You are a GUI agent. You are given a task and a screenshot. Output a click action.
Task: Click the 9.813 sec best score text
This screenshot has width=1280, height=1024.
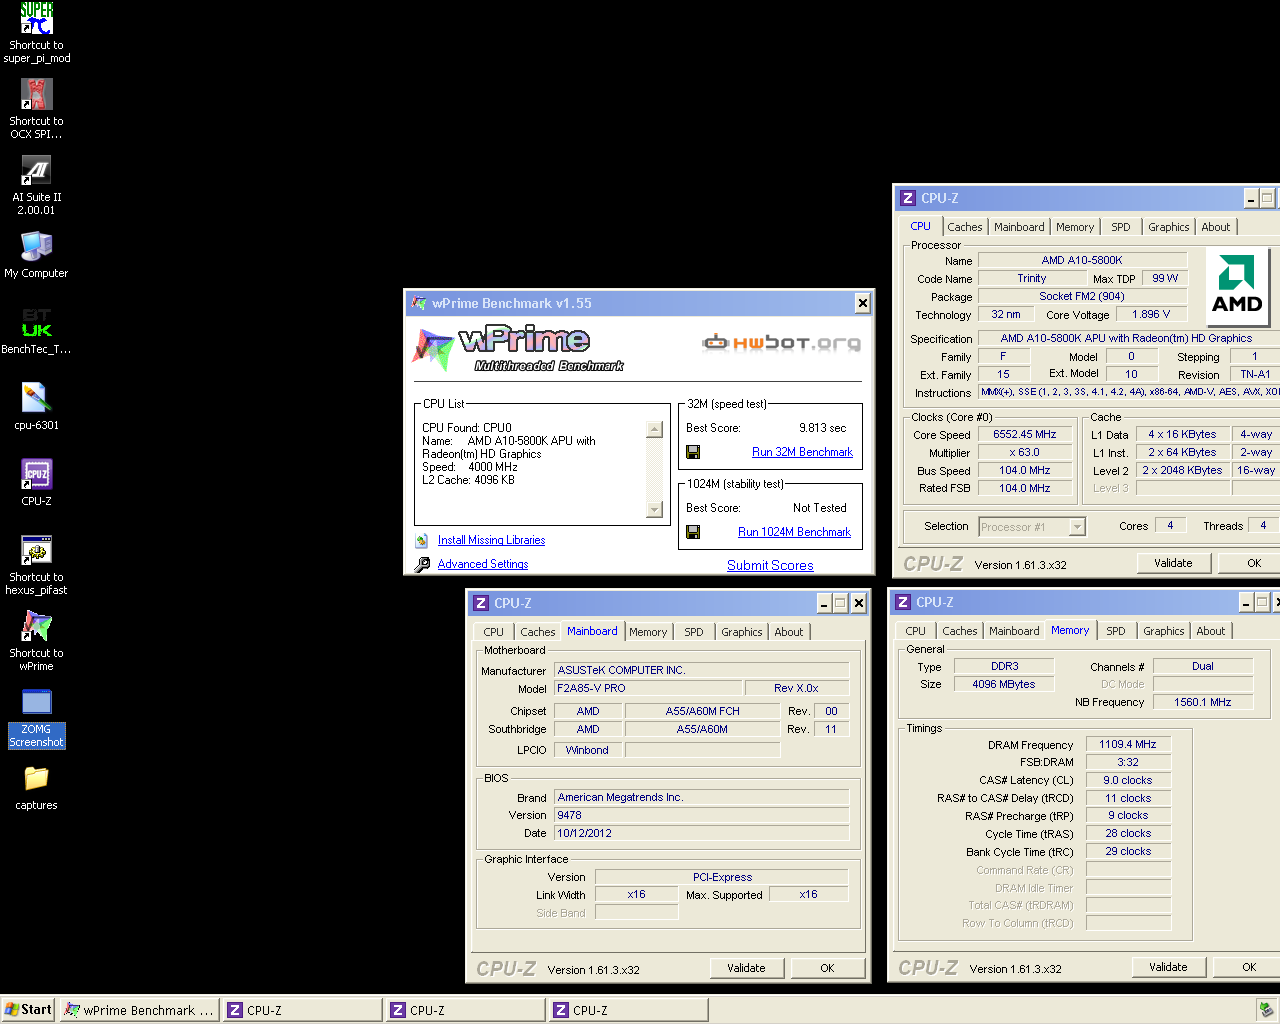(822, 428)
